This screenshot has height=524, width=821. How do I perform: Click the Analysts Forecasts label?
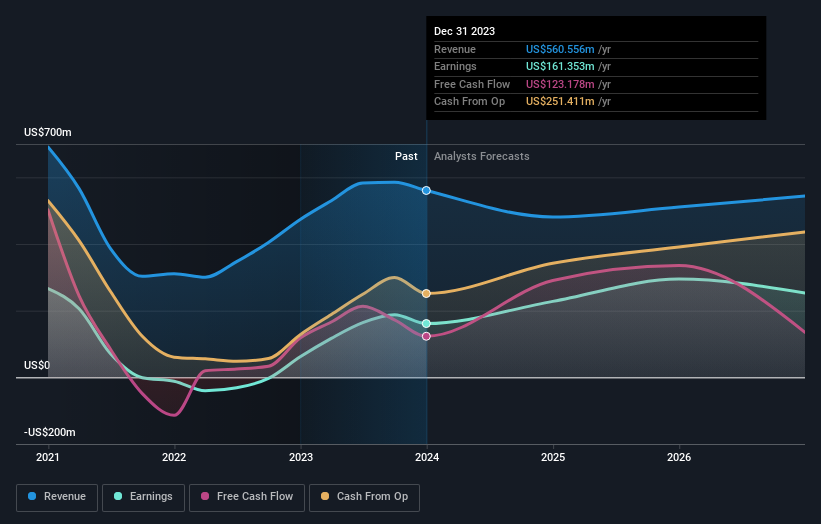[x=482, y=157]
